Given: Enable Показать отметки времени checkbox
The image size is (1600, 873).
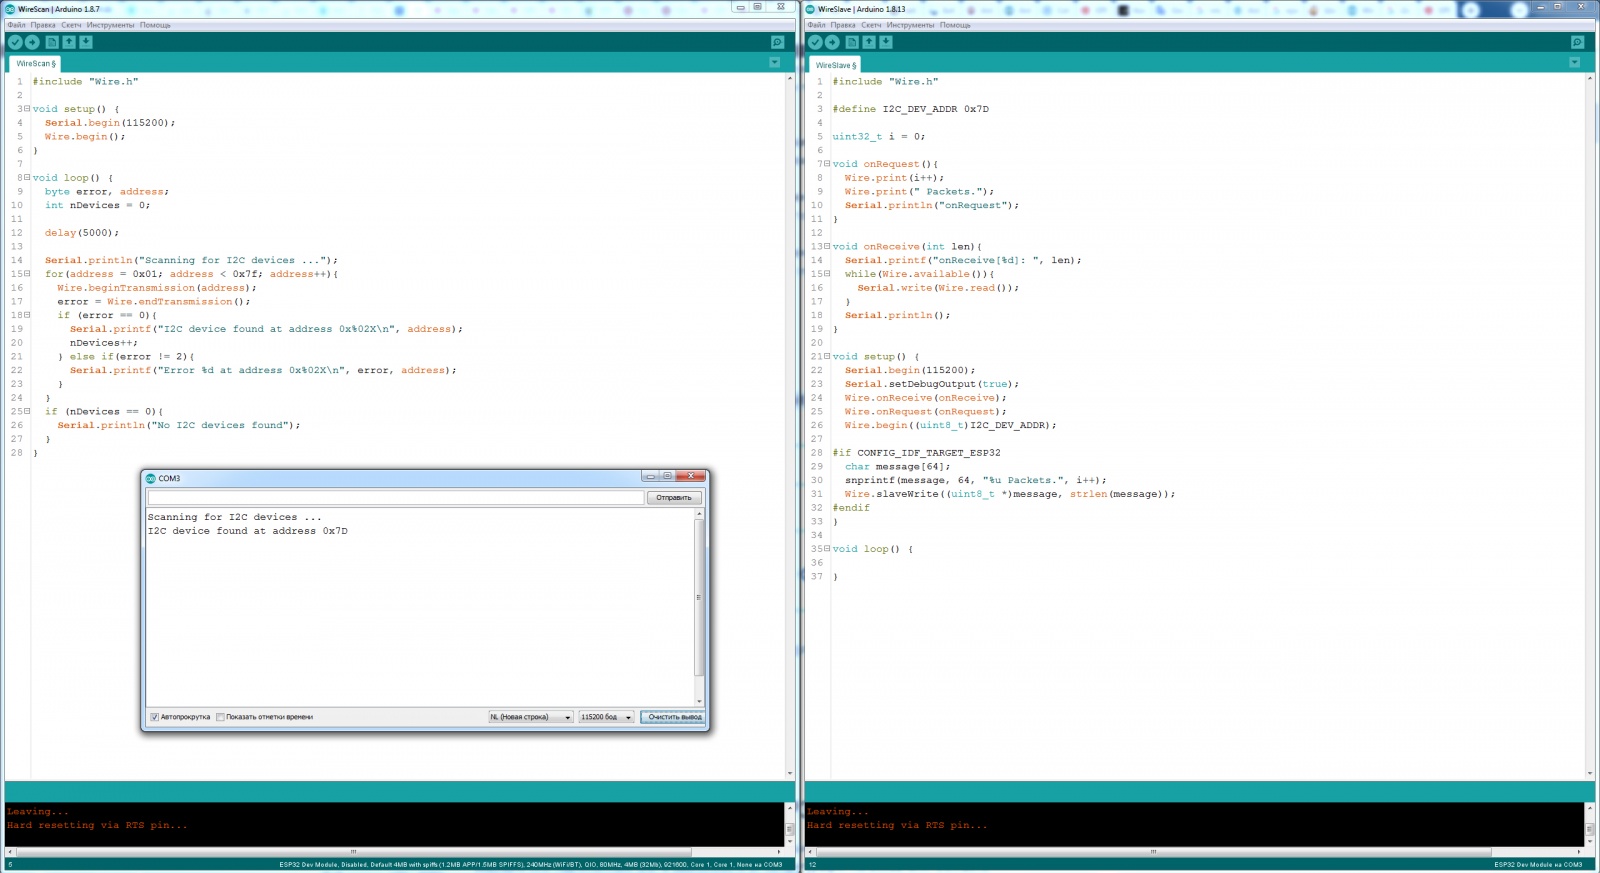Looking at the screenshot, I should coord(221,717).
